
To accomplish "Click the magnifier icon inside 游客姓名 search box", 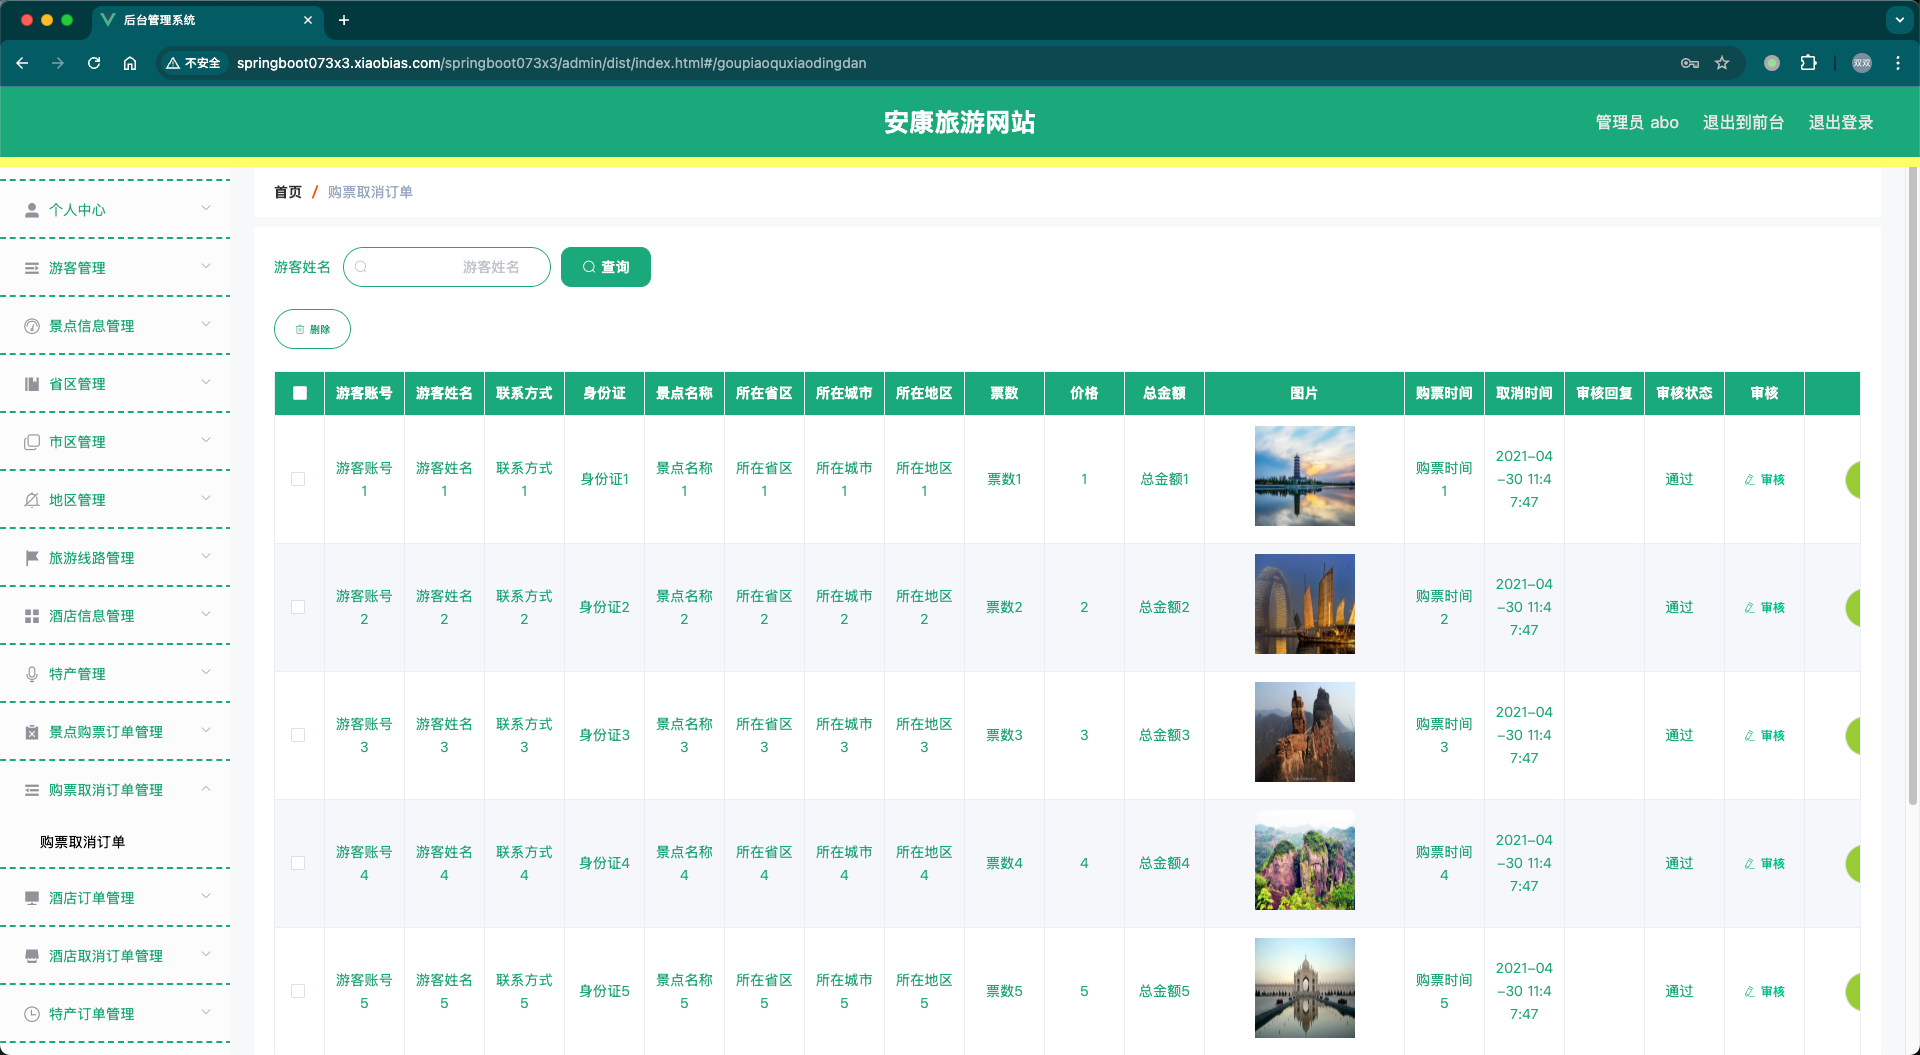I will point(361,267).
